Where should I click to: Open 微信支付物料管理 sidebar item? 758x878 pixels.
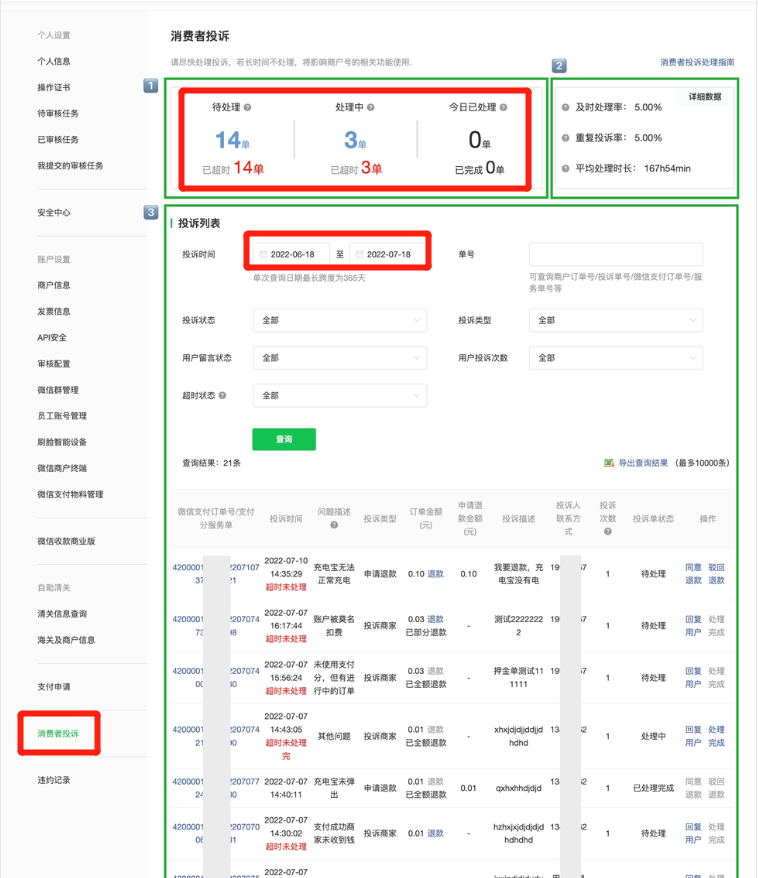(70, 494)
